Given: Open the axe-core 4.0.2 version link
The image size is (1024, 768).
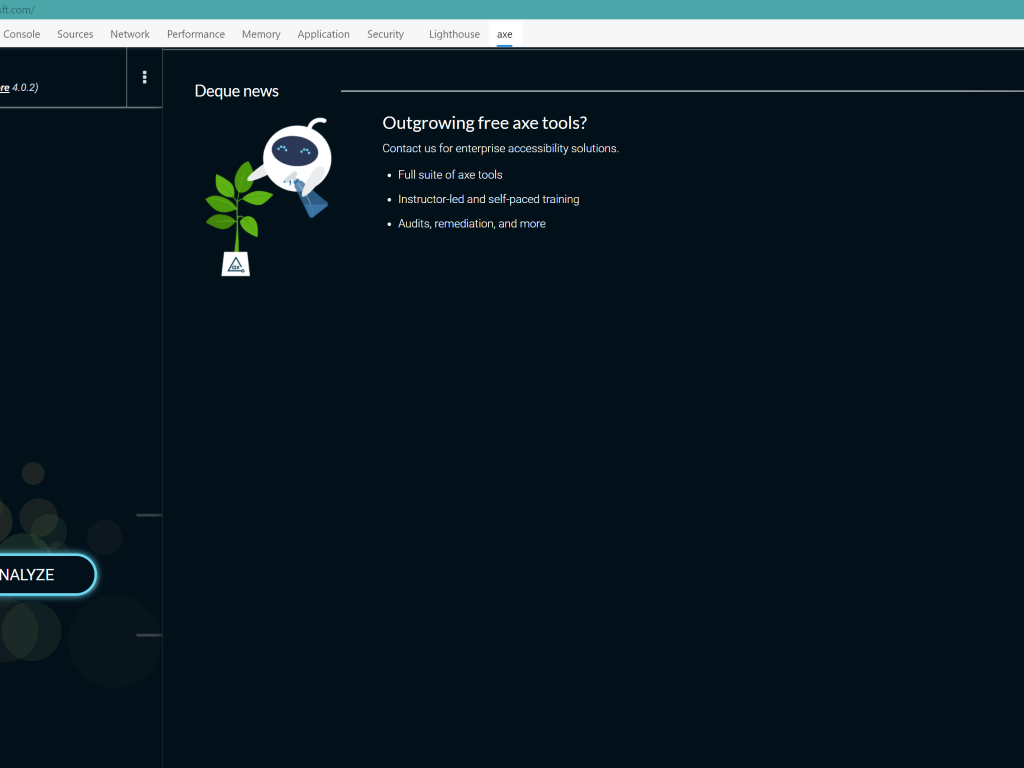Looking at the screenshot, I should 5,88.
